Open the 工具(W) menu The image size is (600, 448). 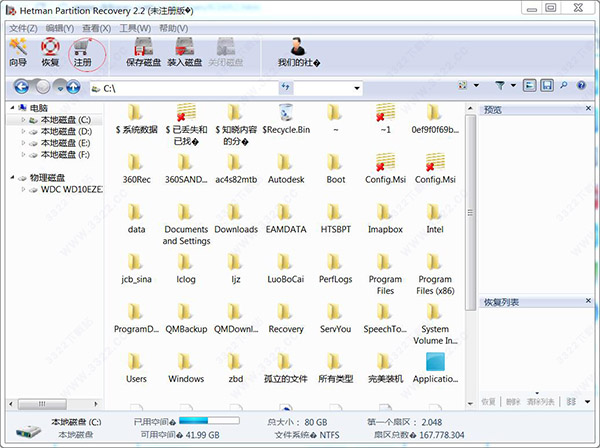pyautogui.click(x=135, y=28)
